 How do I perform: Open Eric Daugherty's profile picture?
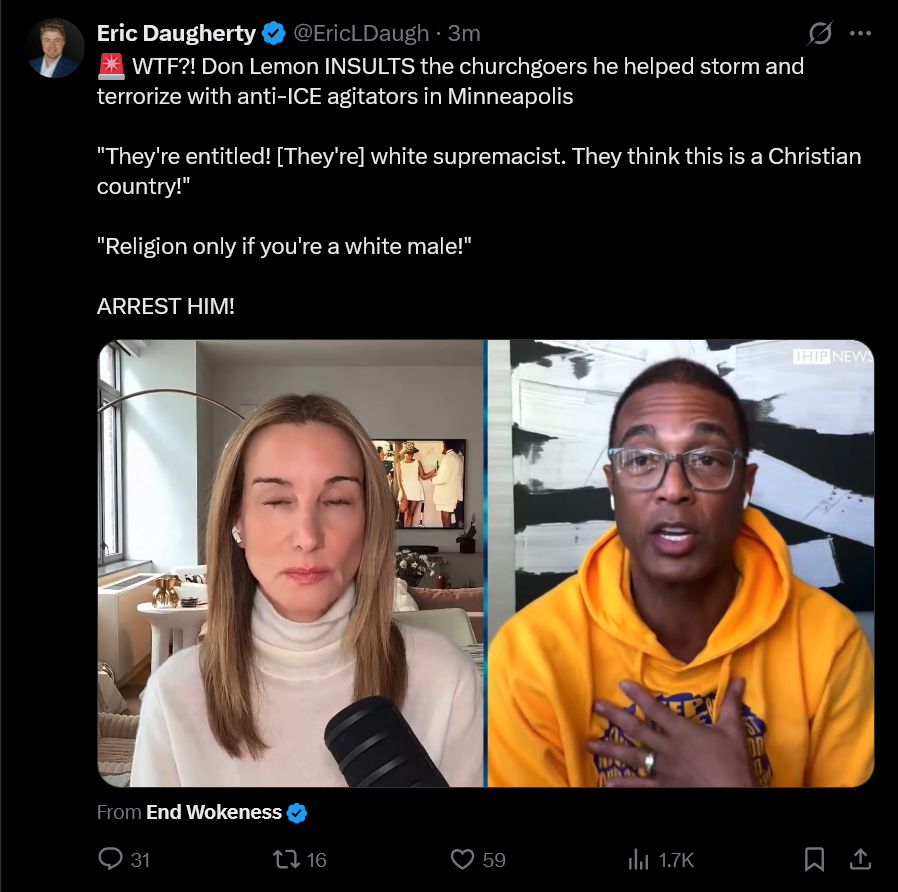tap(55, 48)
